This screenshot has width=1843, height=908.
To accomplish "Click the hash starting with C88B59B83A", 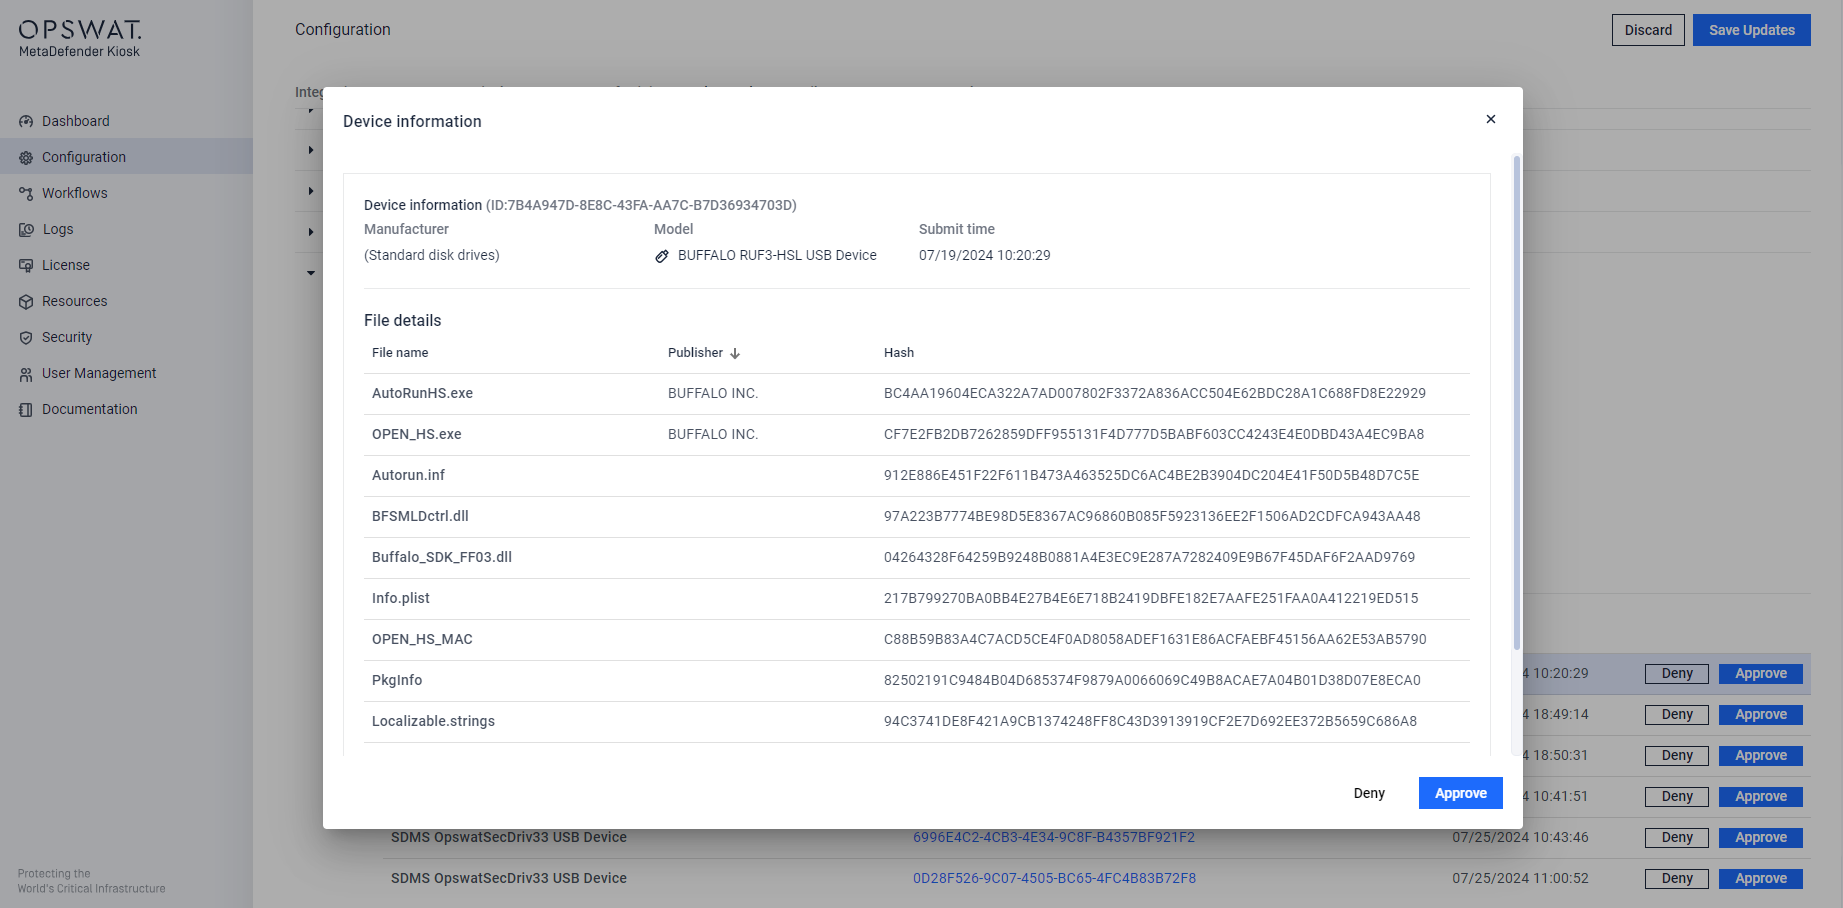I will coord(1155,639).
